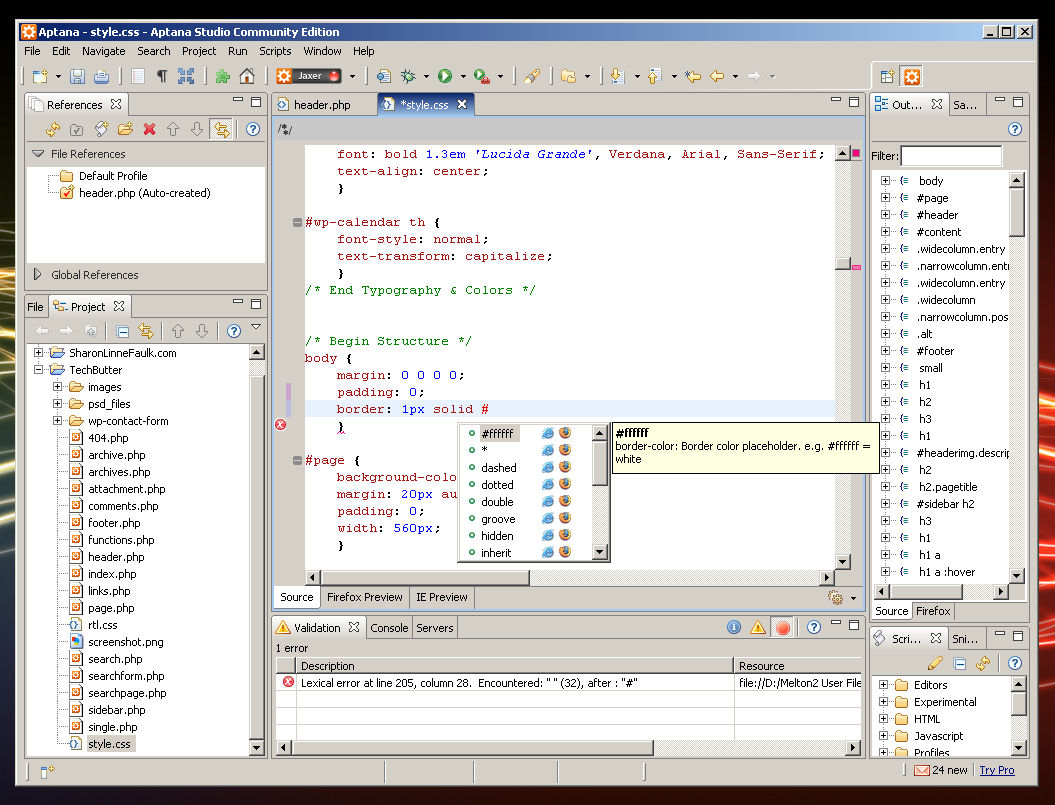The height and width of the screenshot is (805, 1055).
Task: Click the green Run button in the toolbar
Action: point(444,76)
